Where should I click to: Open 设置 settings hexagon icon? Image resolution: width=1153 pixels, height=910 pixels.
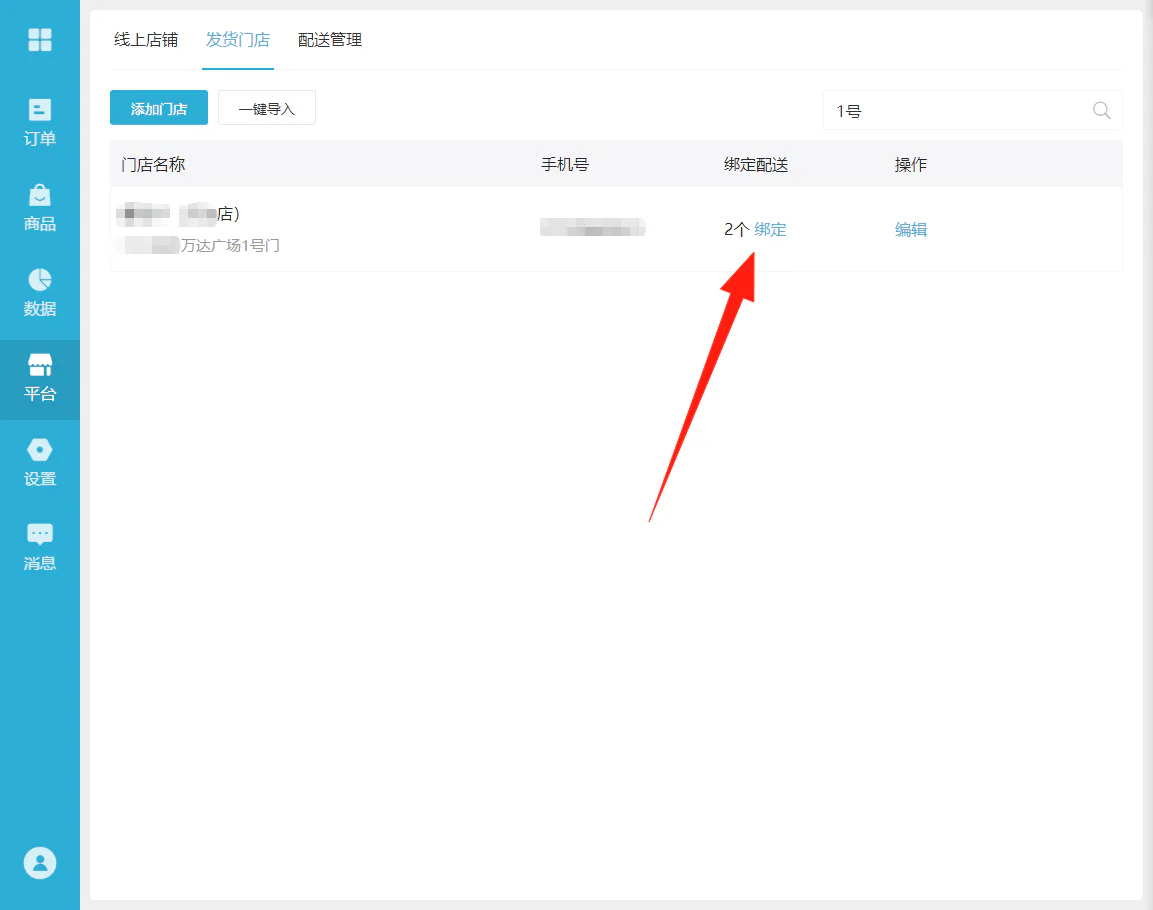point(40,450)
